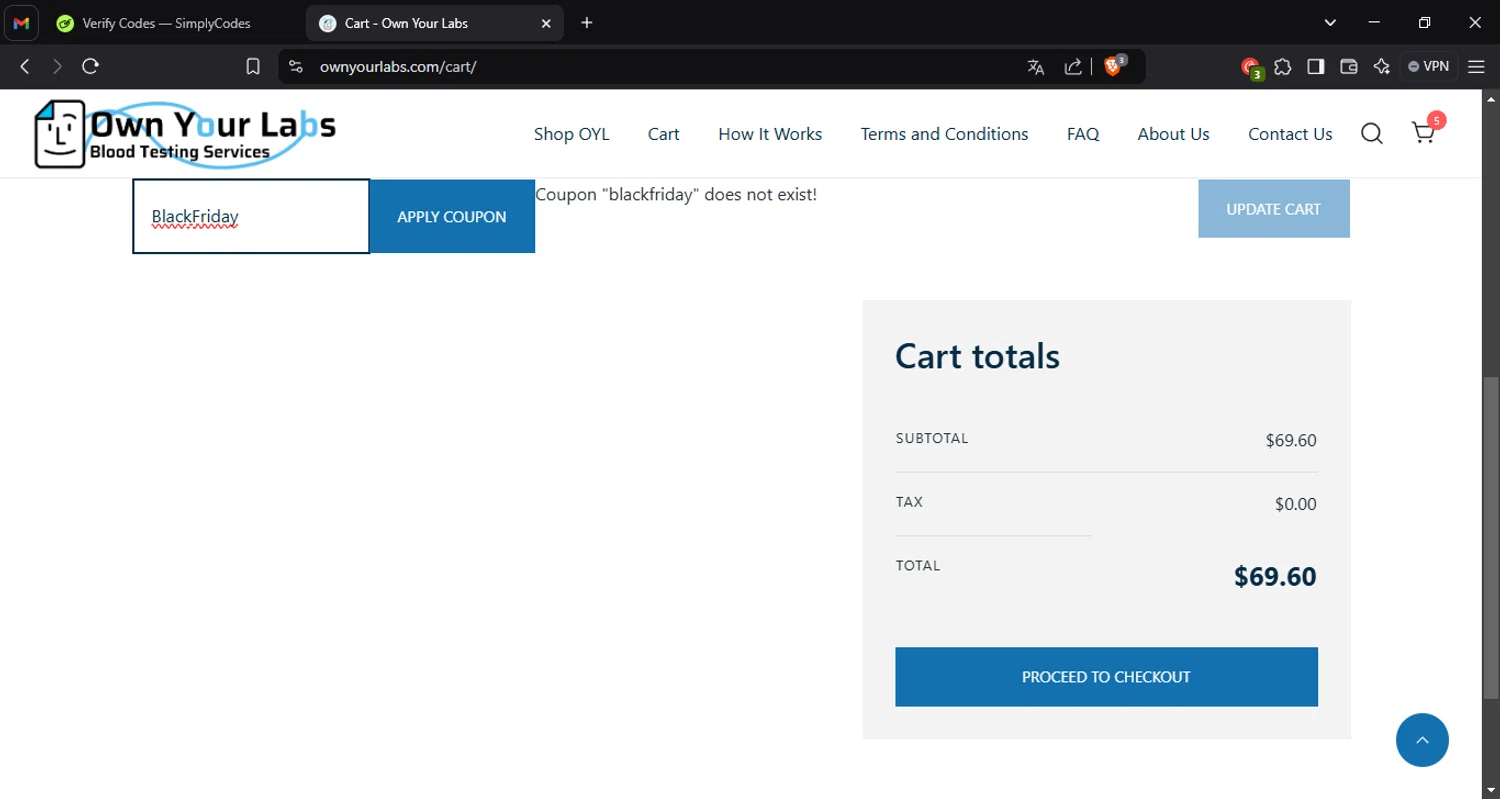Open the FAQ page
Image resolution: width=1500 pixels, height=799 pixels.
(1083, 134)
